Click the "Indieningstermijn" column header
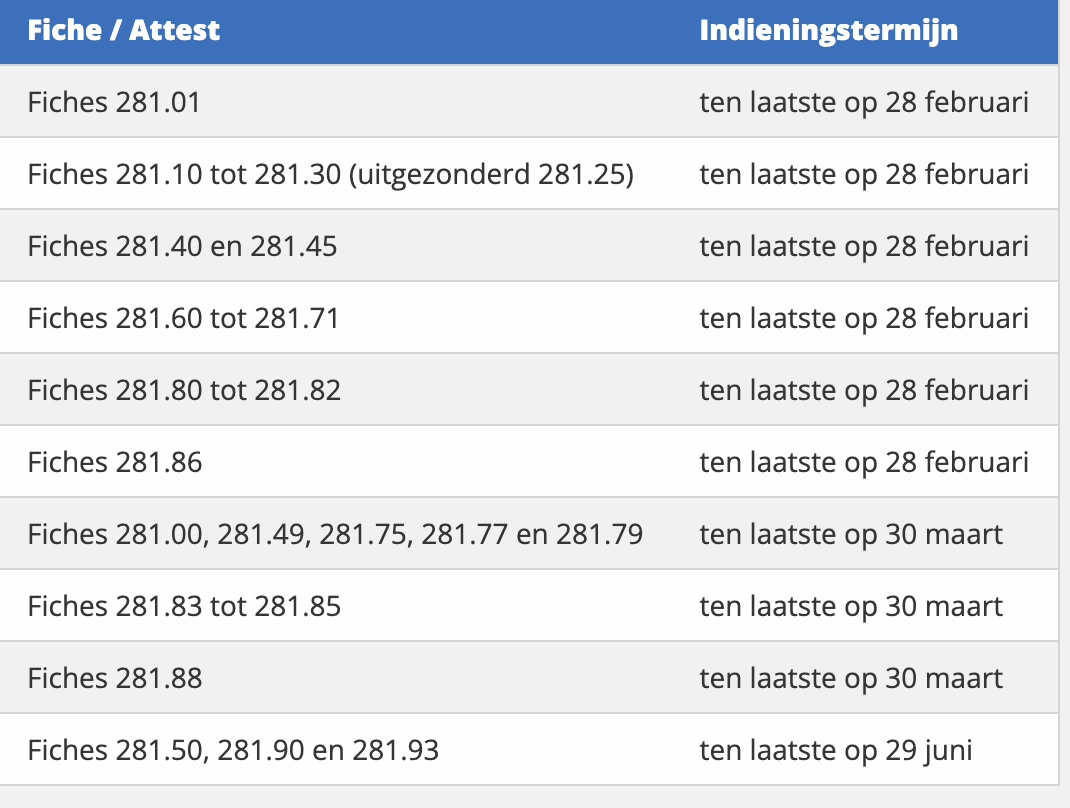Image resolution: width=1070 pixels, height=808 pixels. (x=828, y=30)
